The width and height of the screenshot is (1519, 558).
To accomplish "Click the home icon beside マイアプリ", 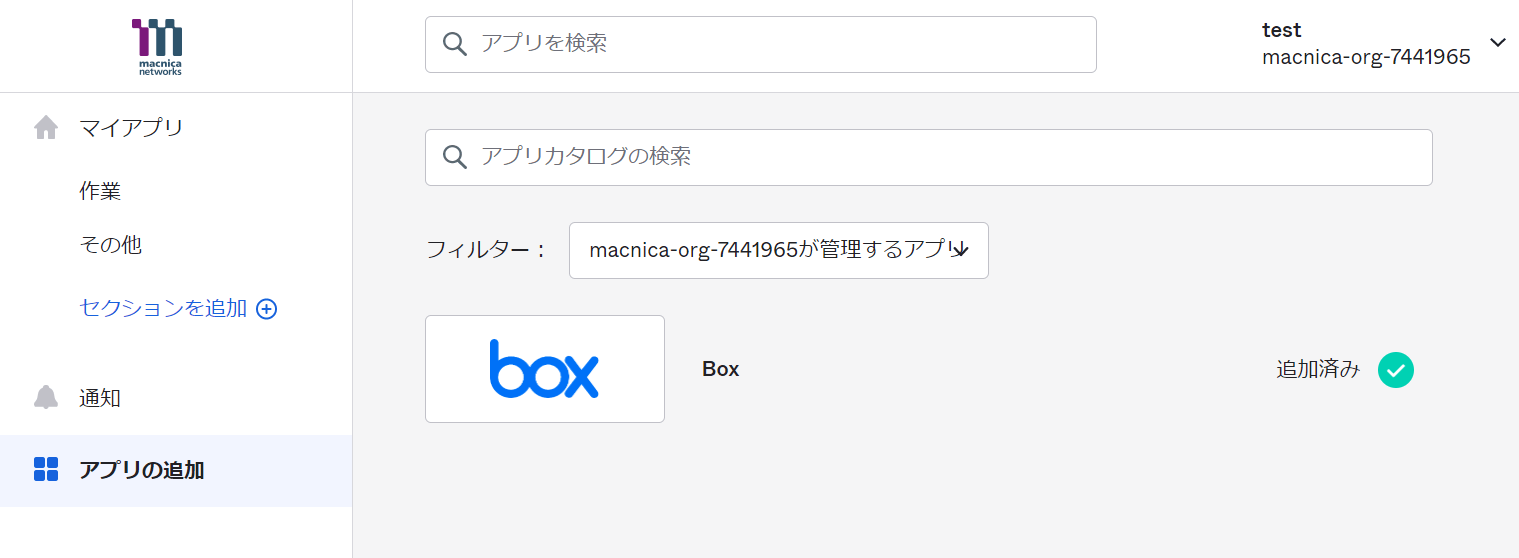I will coord(46,128).
